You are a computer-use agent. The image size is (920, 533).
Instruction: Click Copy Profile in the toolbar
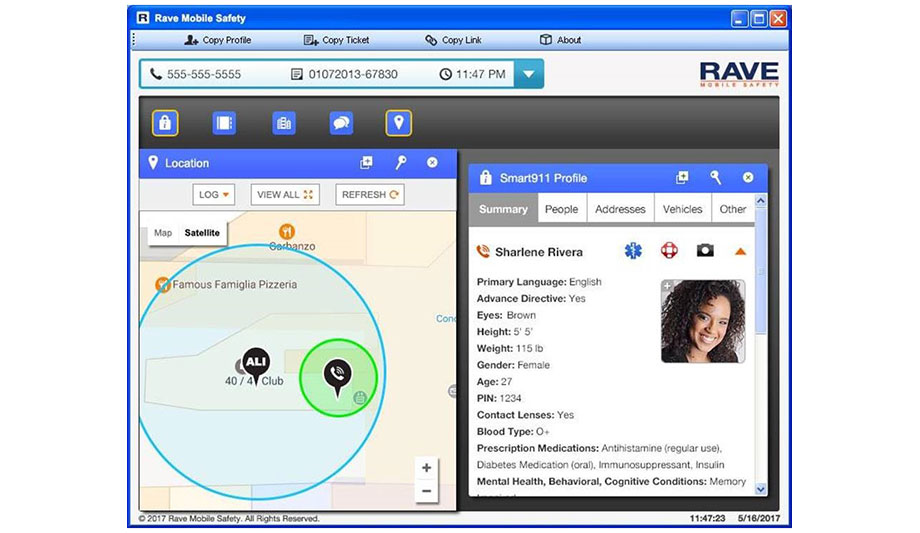pyautogui.click(x=218, y=40)
